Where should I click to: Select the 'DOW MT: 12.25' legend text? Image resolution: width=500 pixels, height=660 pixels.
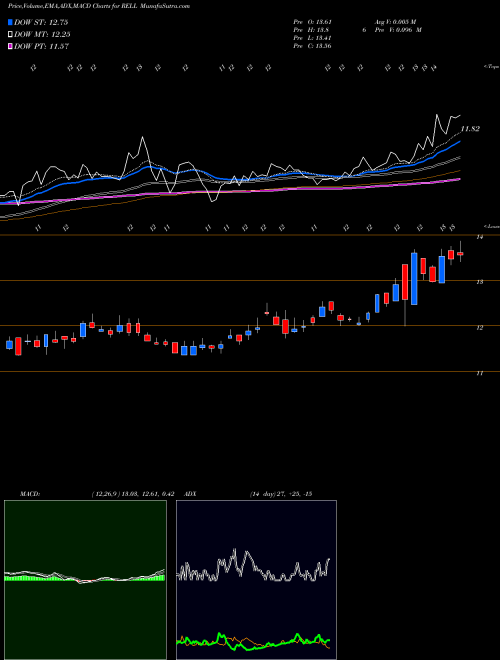coord(42,35)
